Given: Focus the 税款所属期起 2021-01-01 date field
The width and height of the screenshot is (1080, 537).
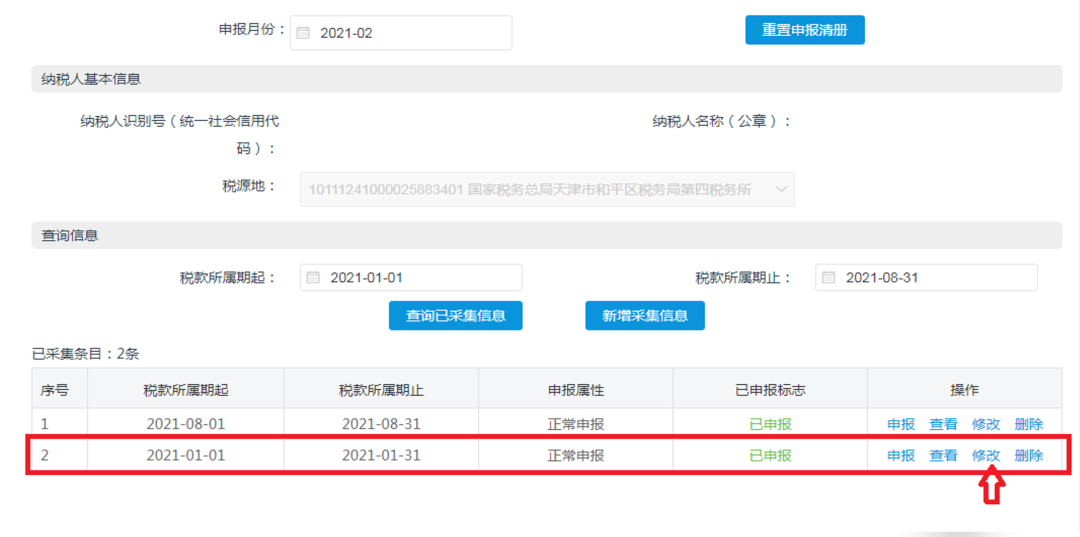Looking at the screenshot, I should tap(411, 277).
